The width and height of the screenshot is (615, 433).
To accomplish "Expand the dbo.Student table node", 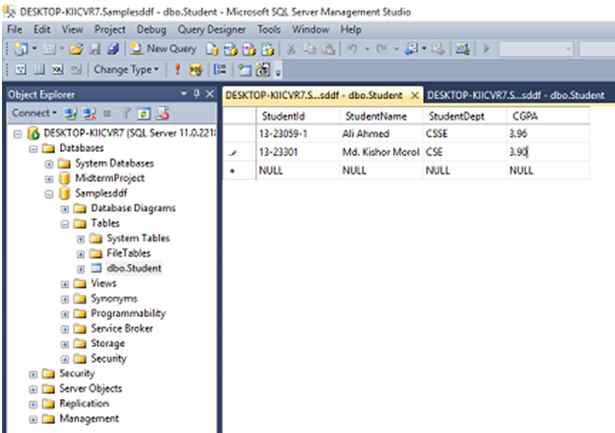I will pyautogui.click(x=80, y=269).
